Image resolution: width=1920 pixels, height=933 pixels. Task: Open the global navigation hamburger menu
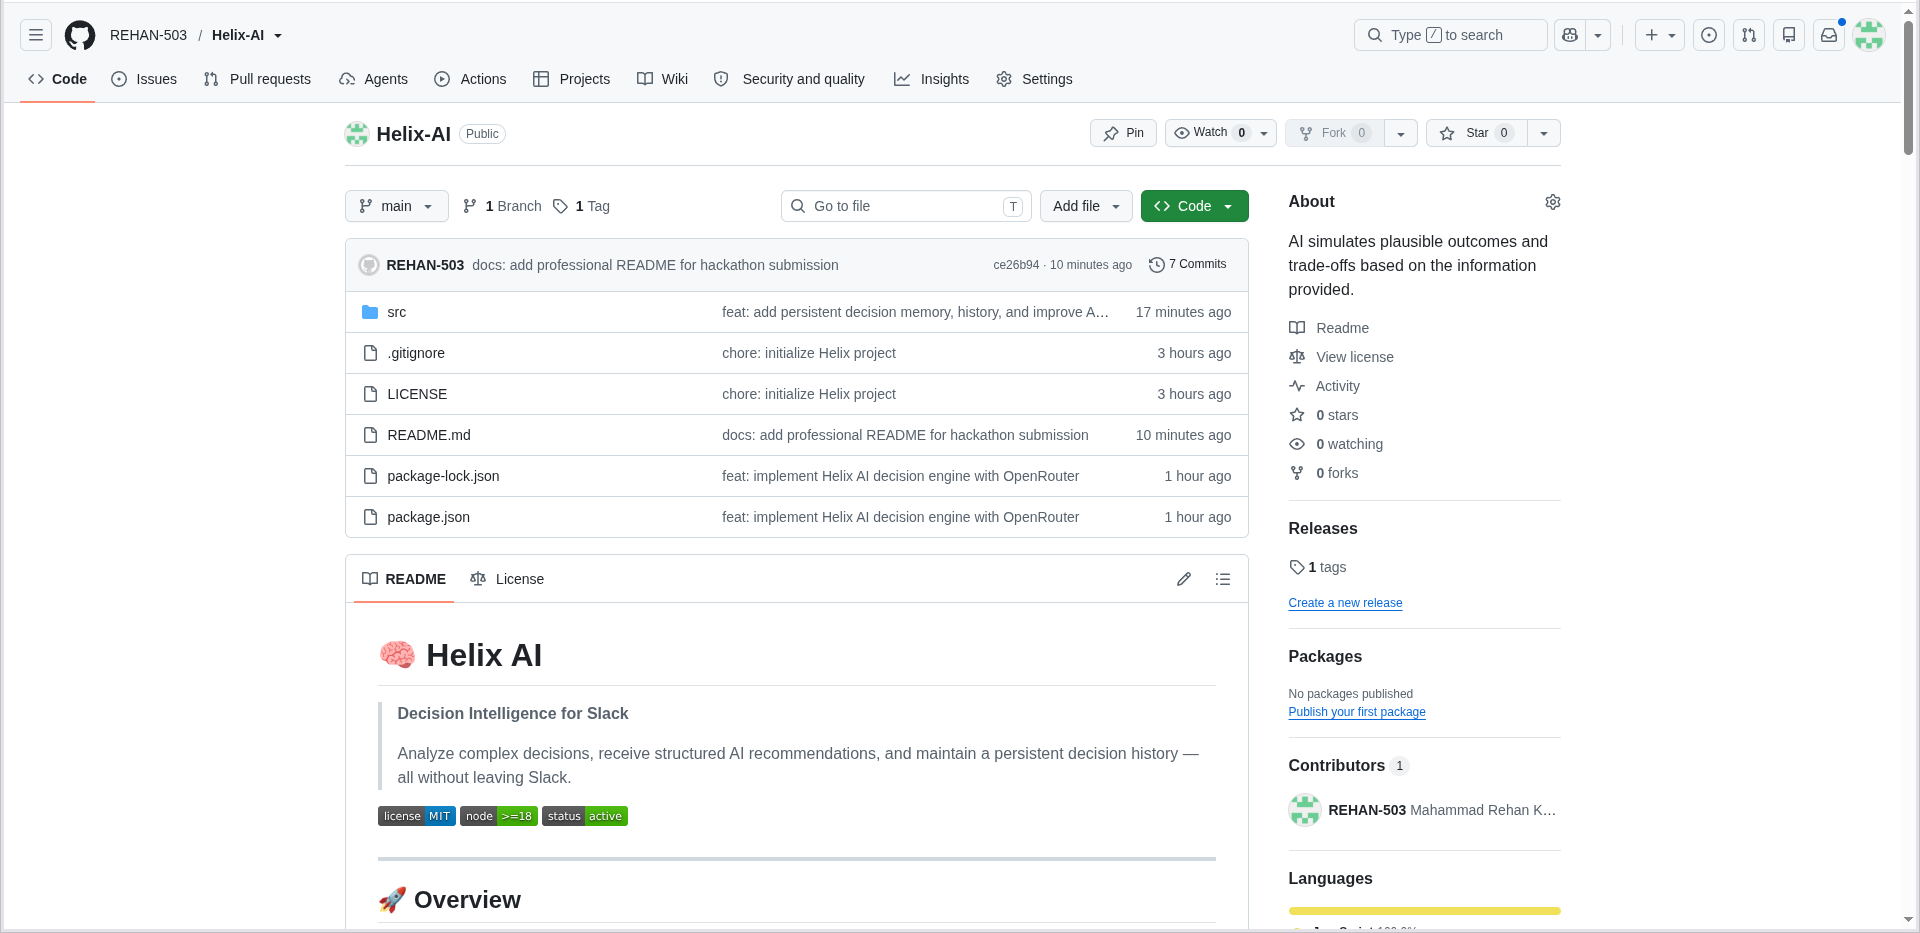(x=36, y=35)
